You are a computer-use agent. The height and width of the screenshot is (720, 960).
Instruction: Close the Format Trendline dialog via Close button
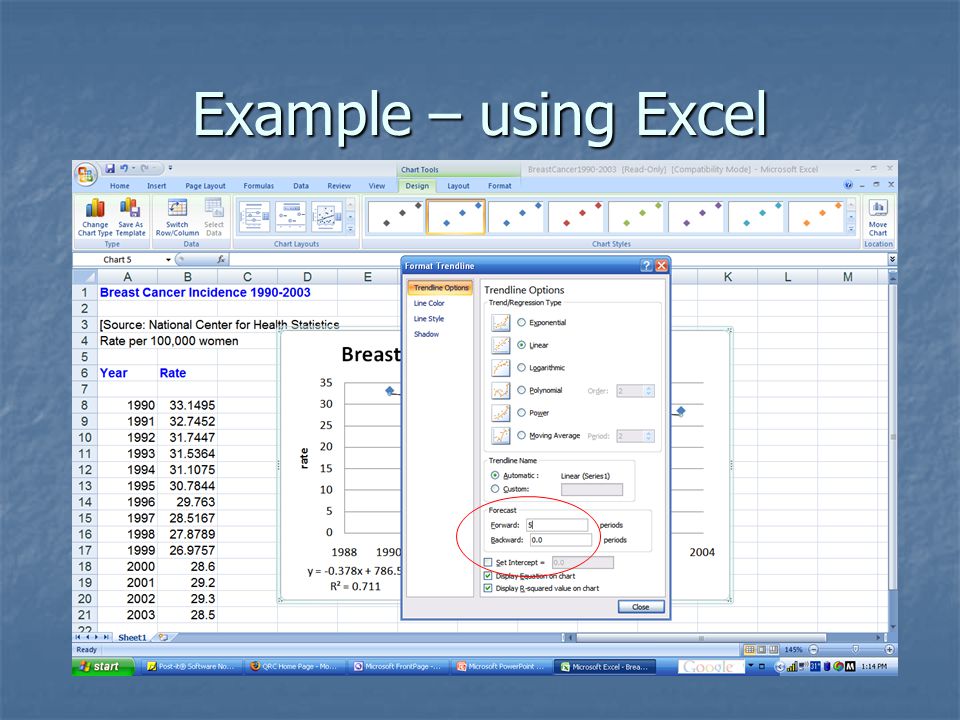640,606
